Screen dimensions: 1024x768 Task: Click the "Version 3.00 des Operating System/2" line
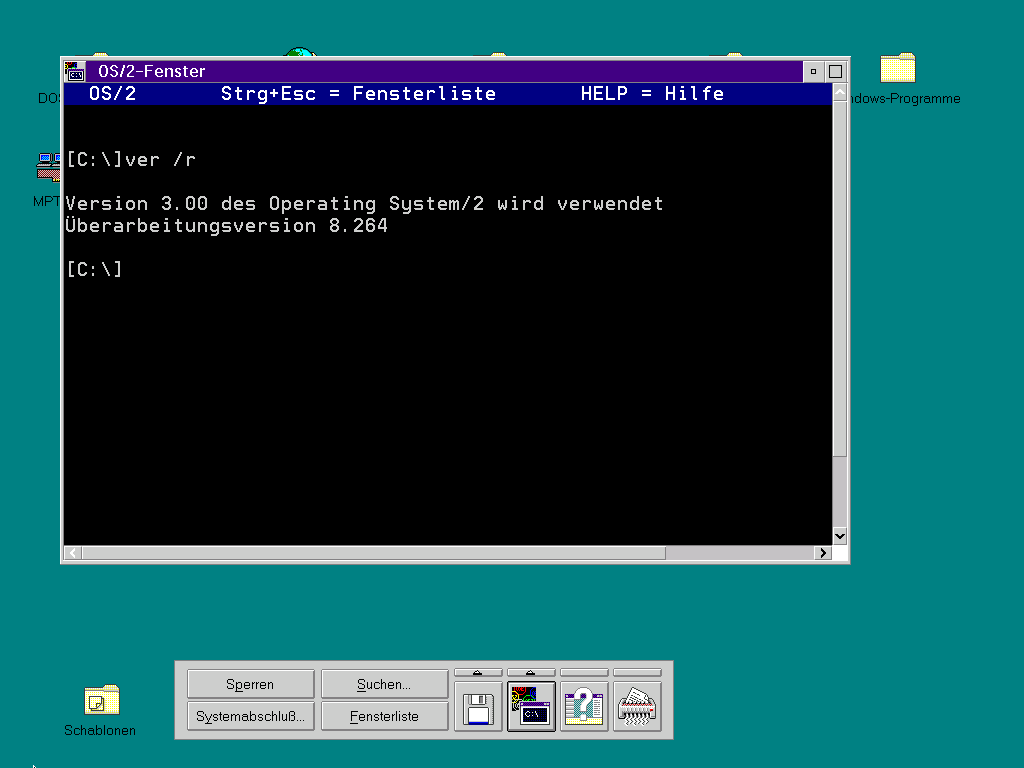364,204
